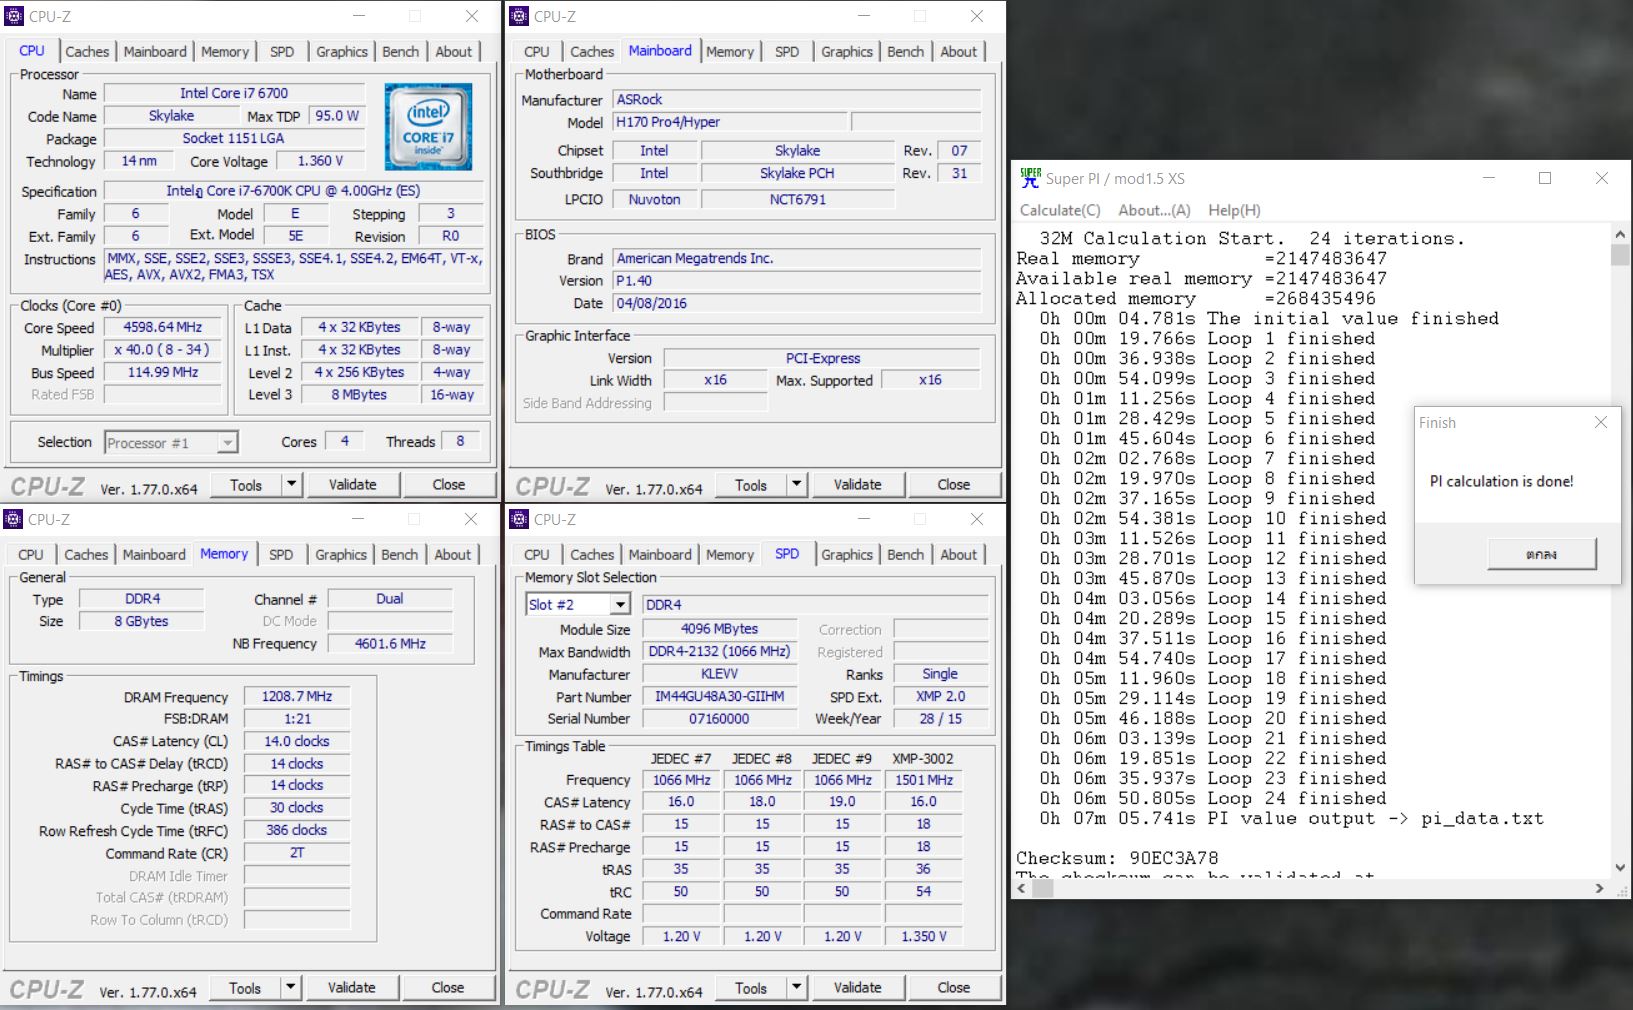Click the XMP-3002 voltage value 1.350 V
This screenshot has height=1010, width=1633.
coord(923,937)
